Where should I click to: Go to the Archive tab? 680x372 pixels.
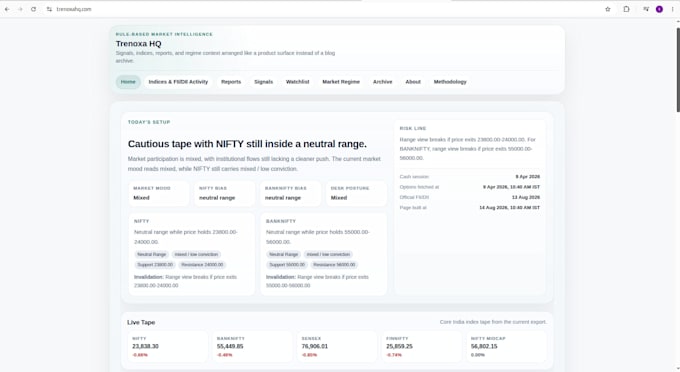[x=382, y=82]
